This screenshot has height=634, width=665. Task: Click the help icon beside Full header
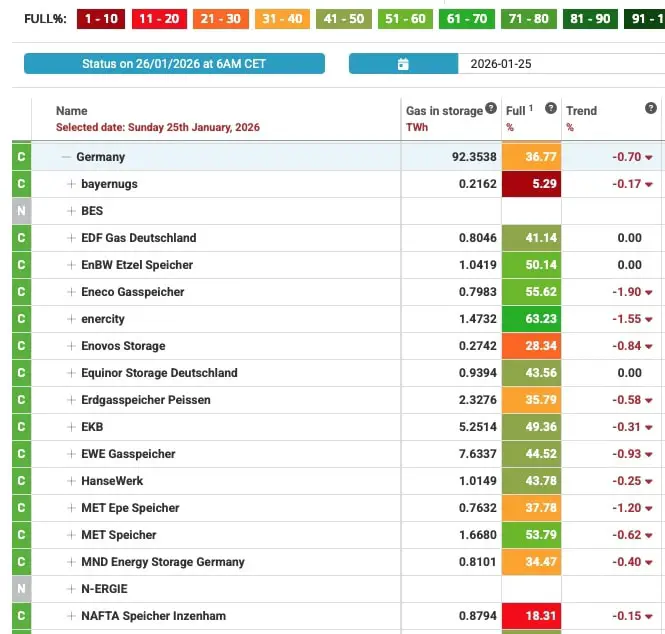[551, 108]
